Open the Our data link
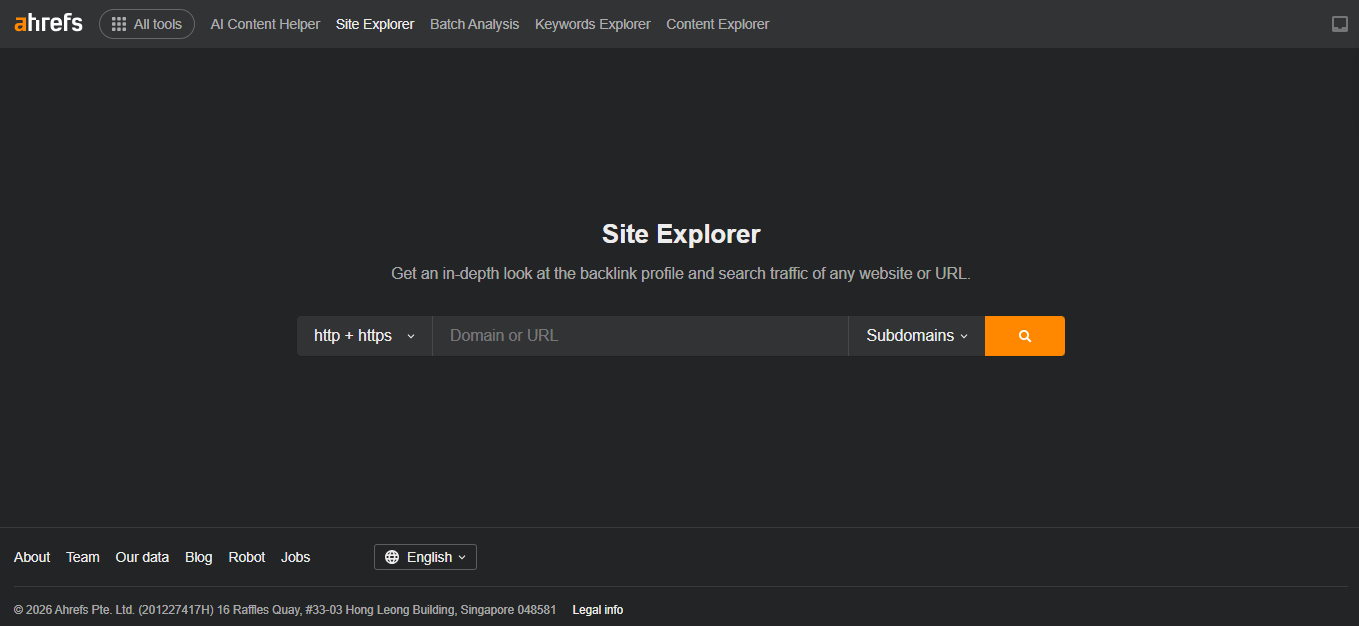 coord(142,557)
